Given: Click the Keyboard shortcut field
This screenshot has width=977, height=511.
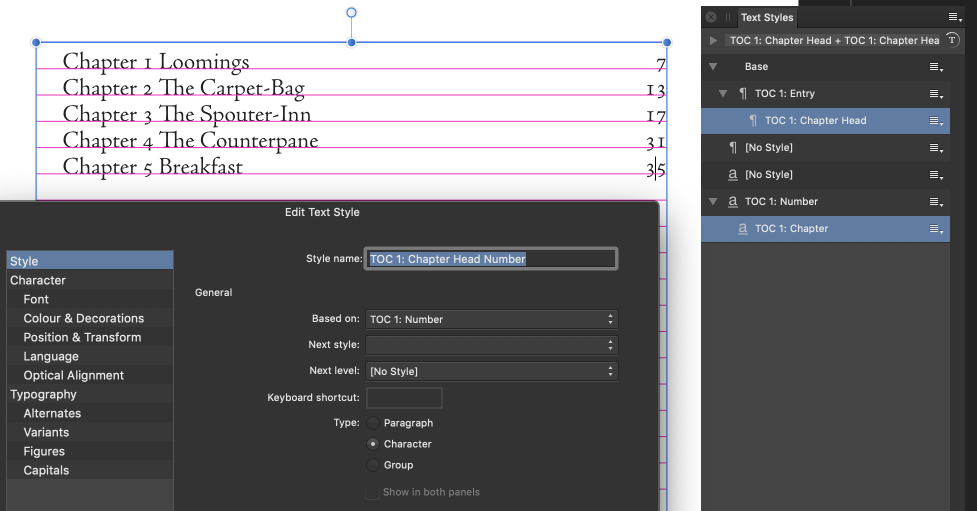Looking at the screenshot, I should [x=404, y=397].
